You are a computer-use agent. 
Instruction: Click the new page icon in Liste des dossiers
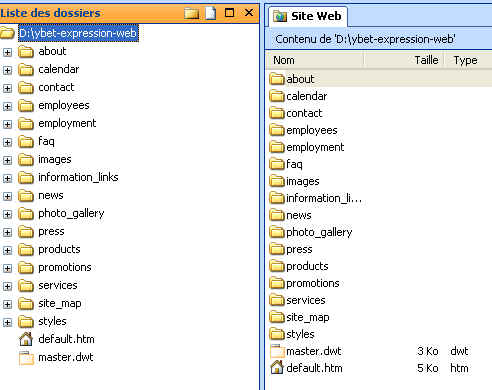coord(211,13)
